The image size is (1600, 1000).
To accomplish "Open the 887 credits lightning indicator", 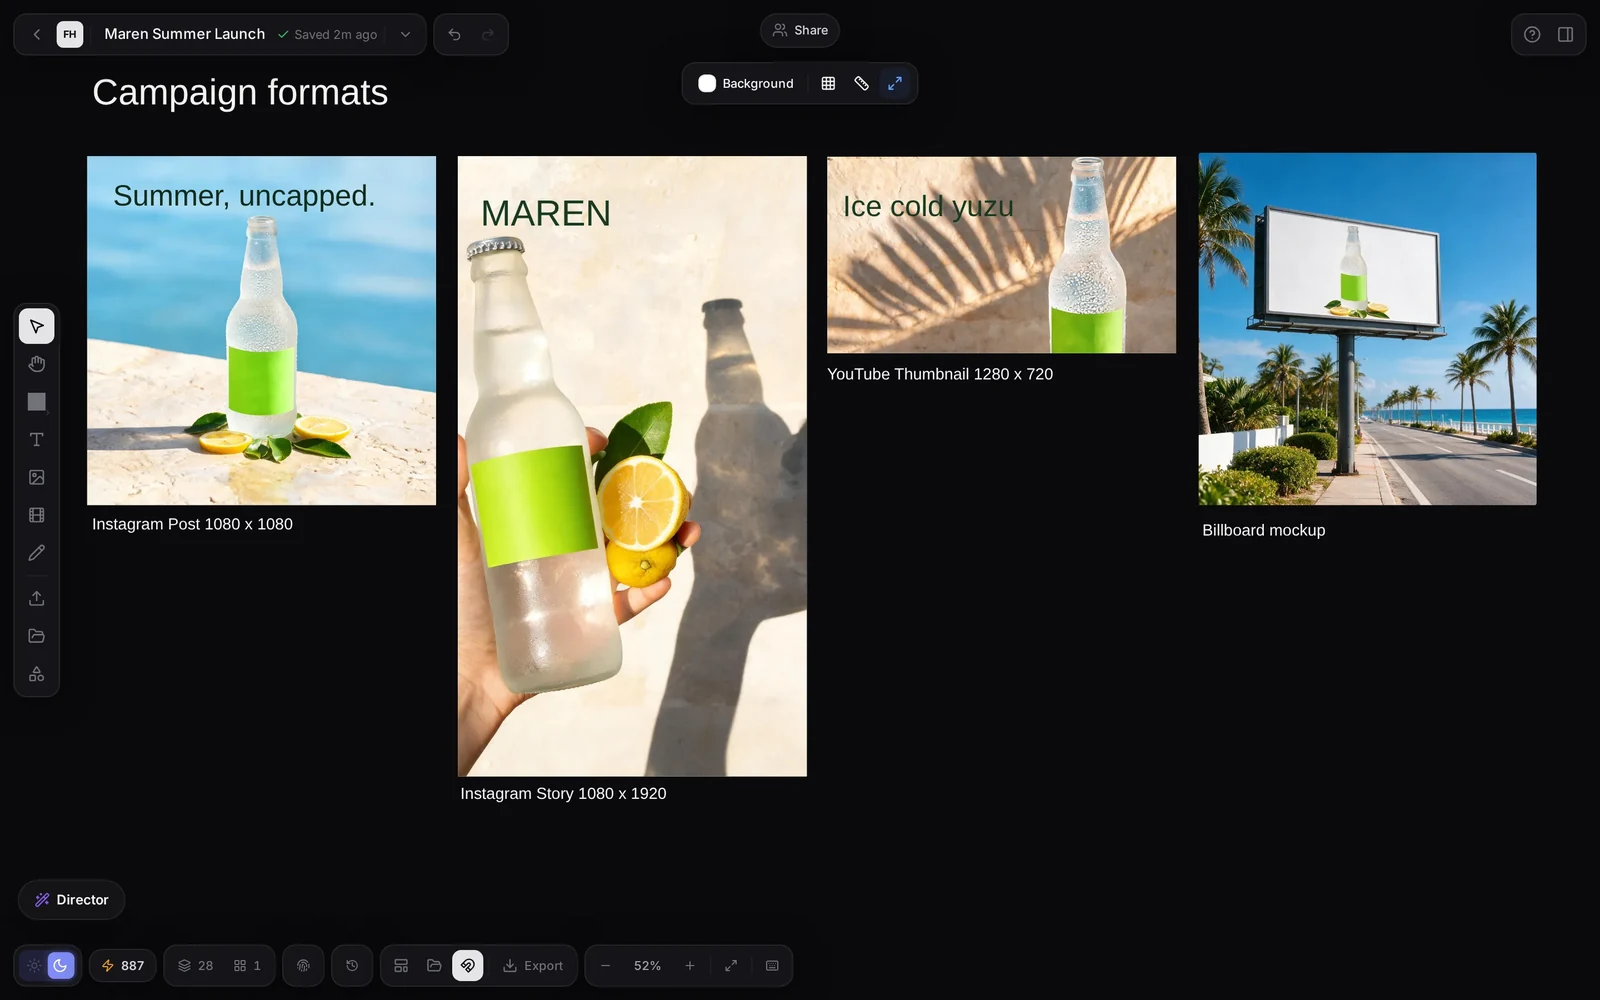I will click(x=123, y=966).
